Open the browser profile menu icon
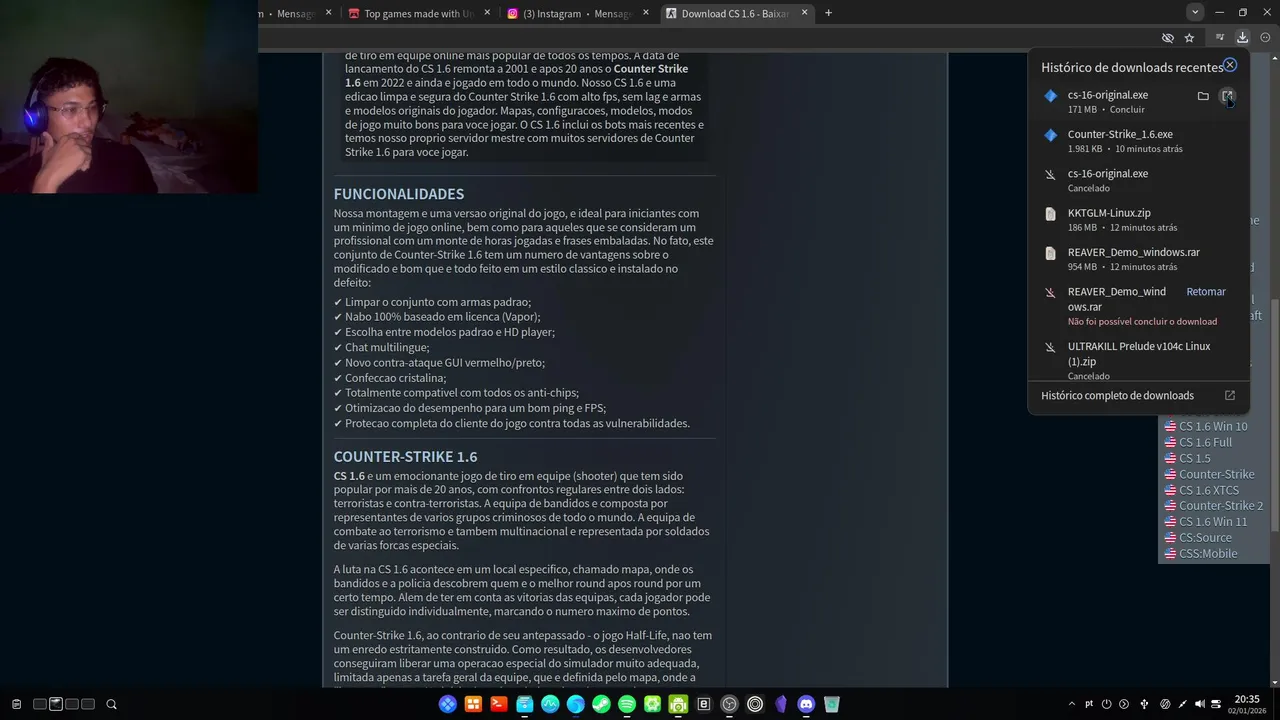This screenshot has width=1280, height=720. [1265, 37]
